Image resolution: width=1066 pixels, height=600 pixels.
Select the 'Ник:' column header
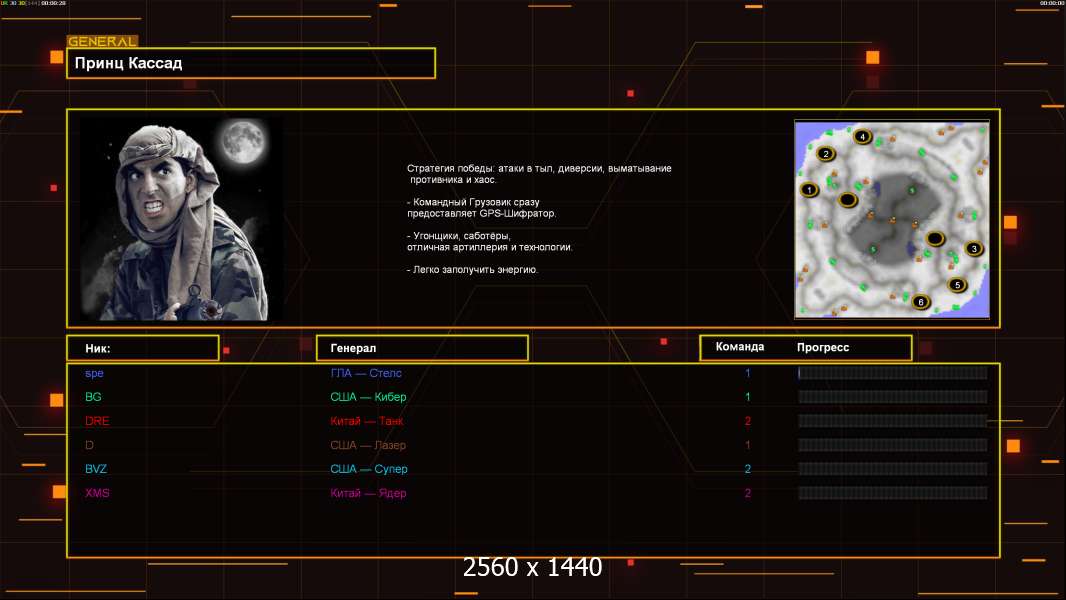click(142, 348)
